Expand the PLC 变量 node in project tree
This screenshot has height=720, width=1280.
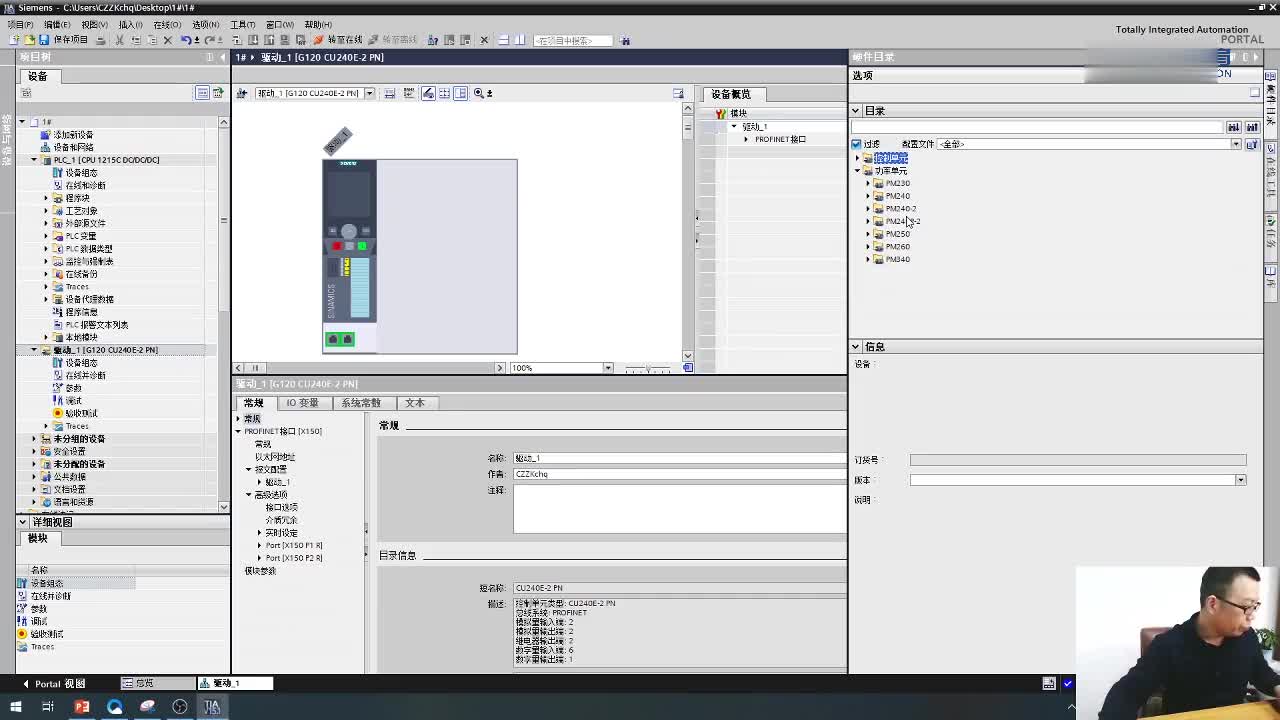tap(46, 236)
